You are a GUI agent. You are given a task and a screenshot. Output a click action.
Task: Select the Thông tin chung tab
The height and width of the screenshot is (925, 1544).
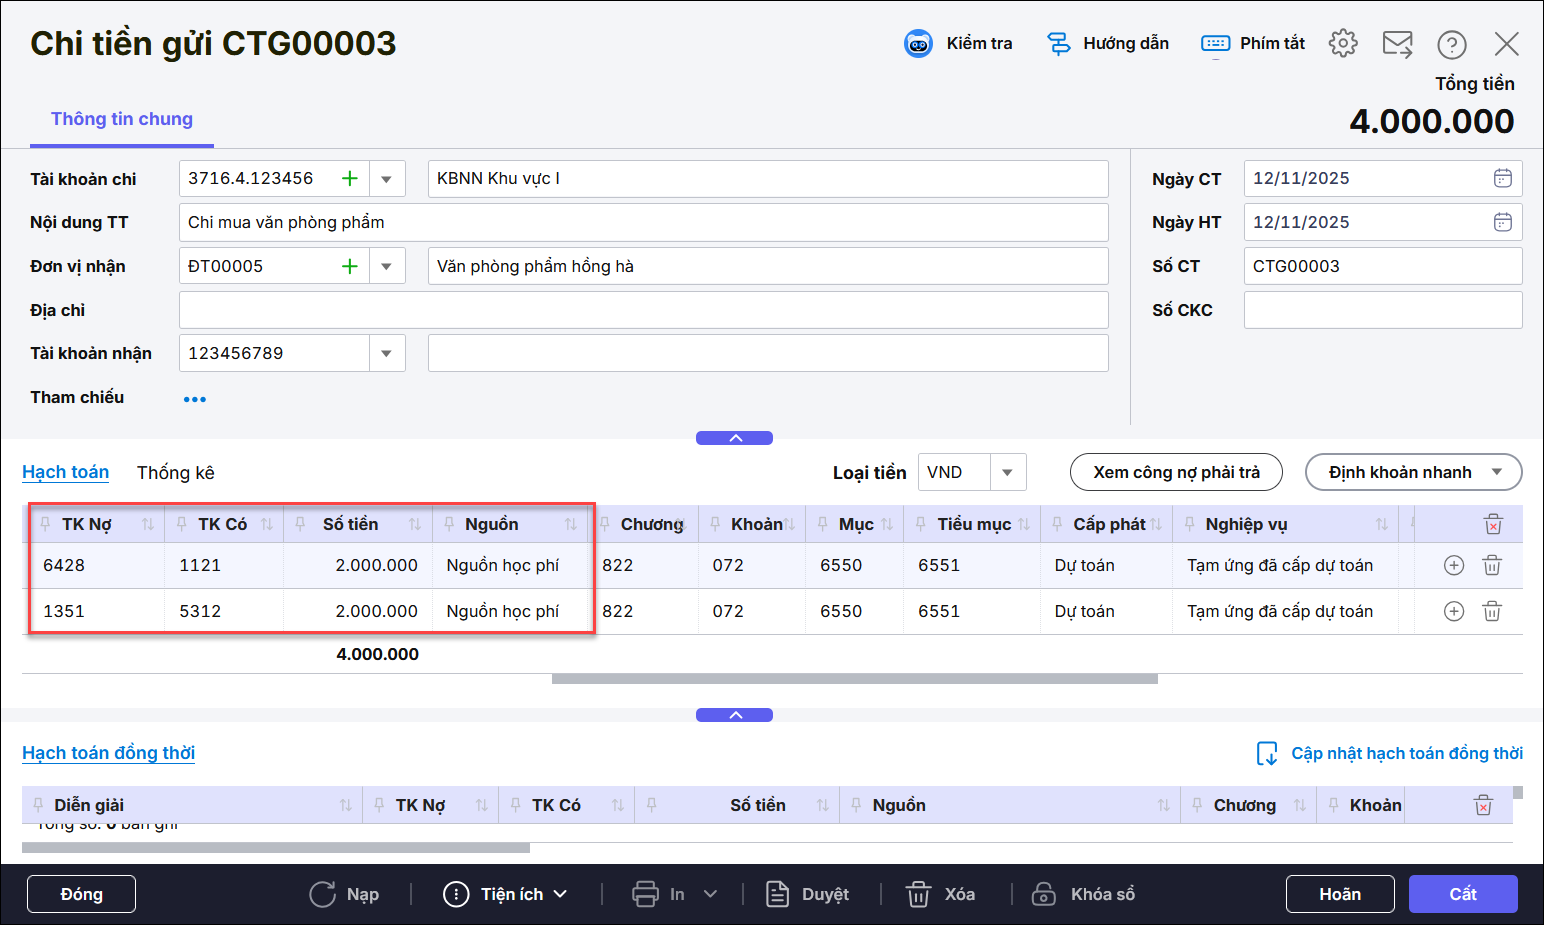coord(122,119)
